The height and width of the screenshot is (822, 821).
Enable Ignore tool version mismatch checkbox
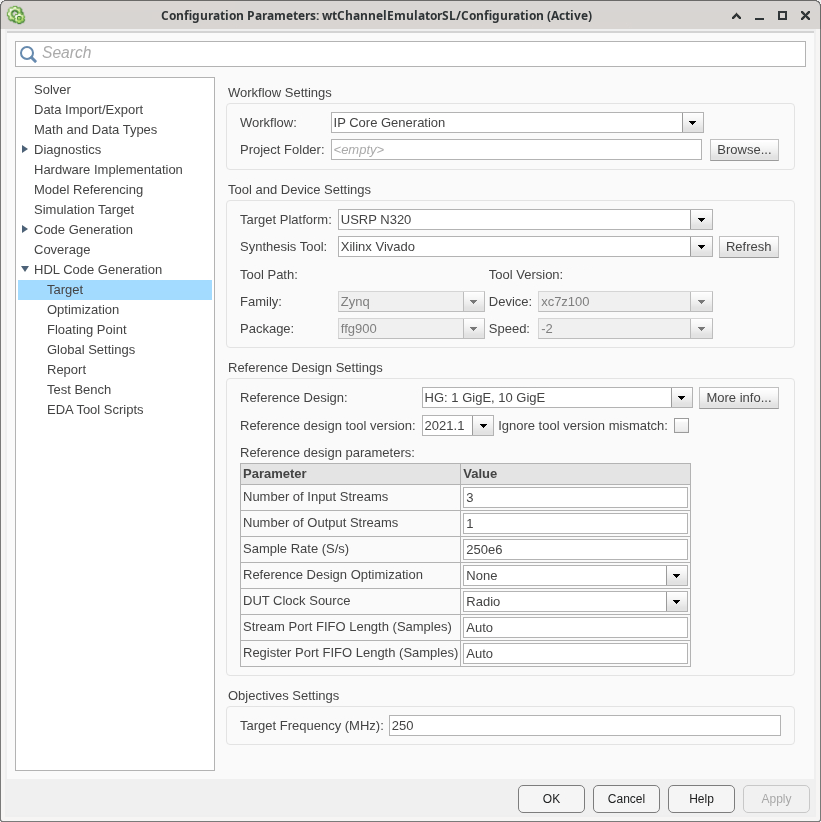point(681,426)
